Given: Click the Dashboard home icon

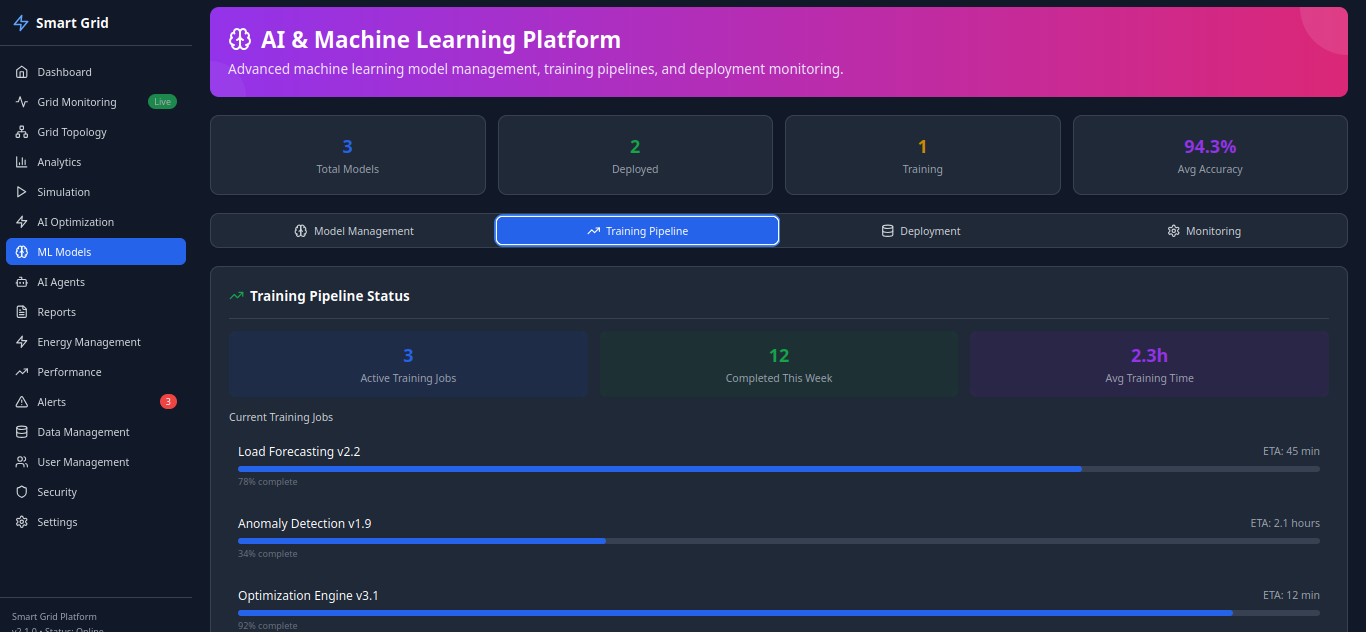Looking at the screenshot, I should tap(22, 72).
